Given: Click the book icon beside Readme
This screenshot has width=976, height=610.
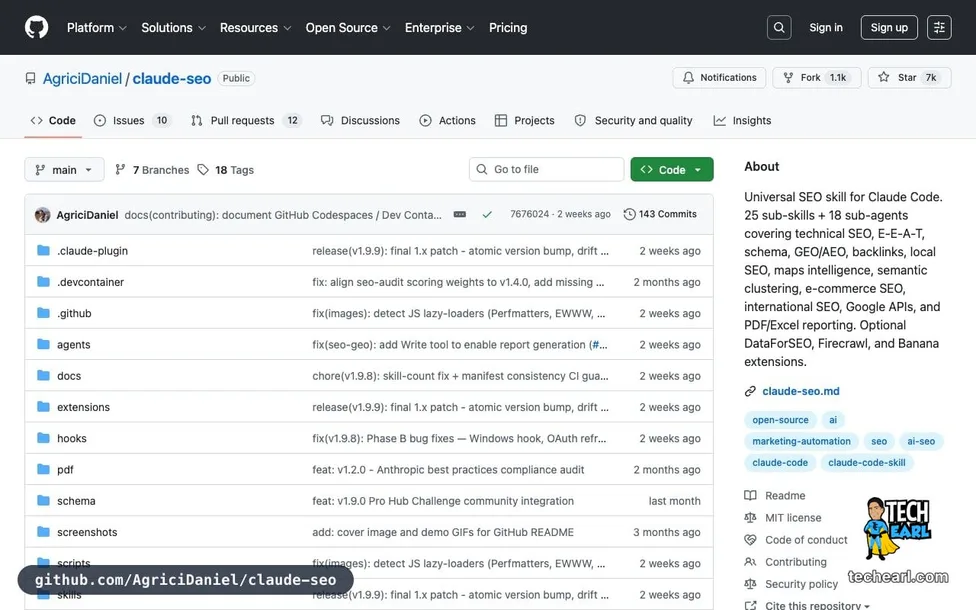Looking at the screenshot, I should coord(750,495).
